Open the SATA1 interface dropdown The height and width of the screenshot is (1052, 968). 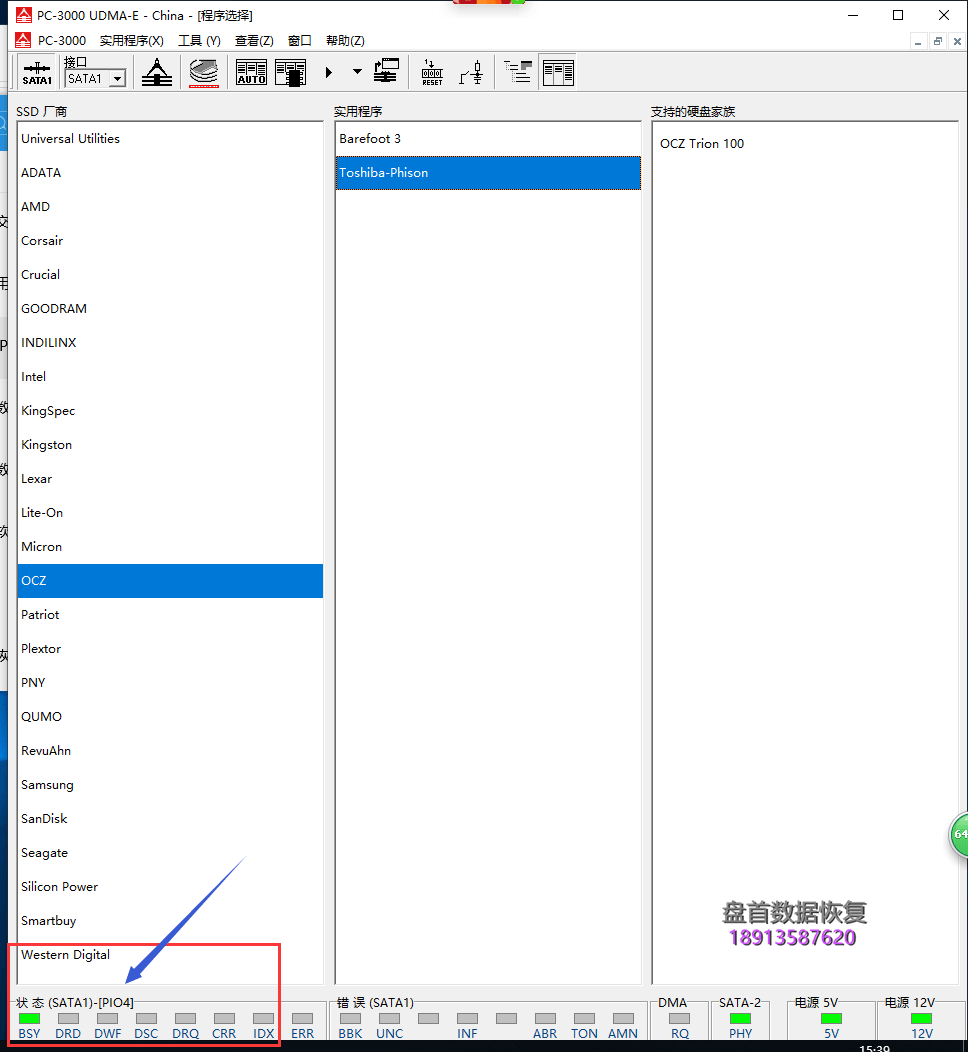click(x=118, y=78)
